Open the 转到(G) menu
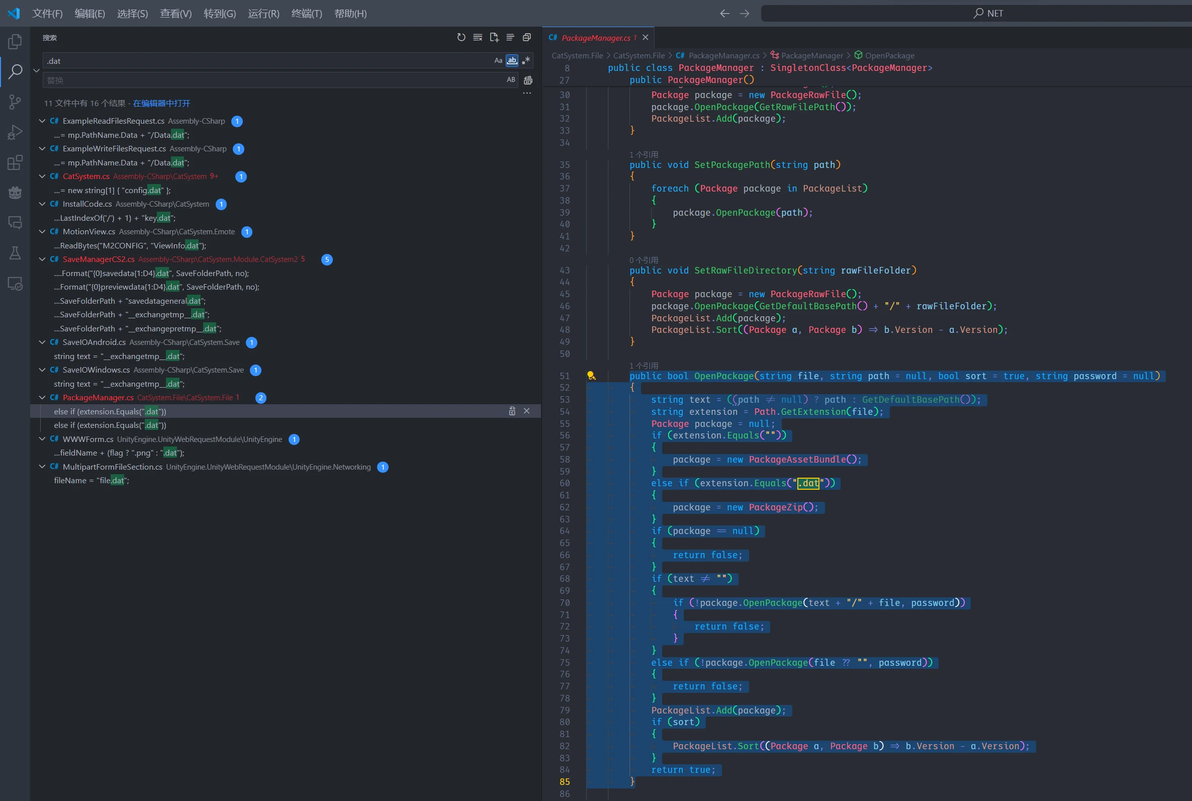Image resolution: width=1192 pixels, height=801 pixels. tap(220, 14)
